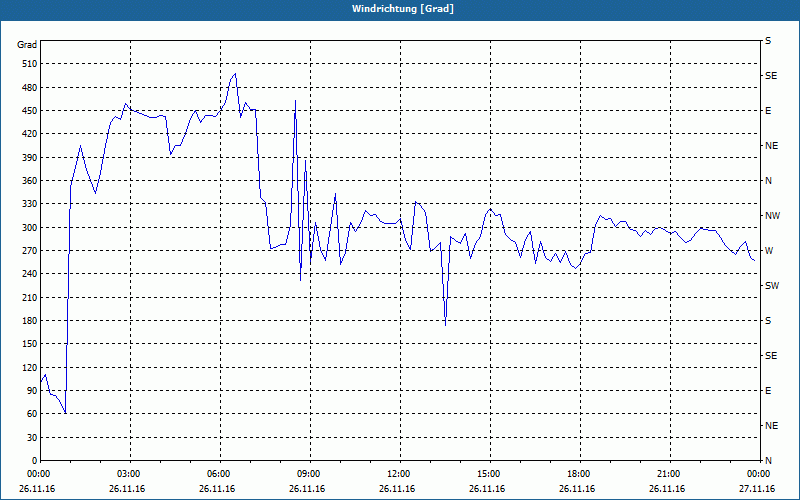This screenshot has width=800, height=500.
Task: Select the 0 y-axis value
Action: pyautogui.click(x=34, y=461)
